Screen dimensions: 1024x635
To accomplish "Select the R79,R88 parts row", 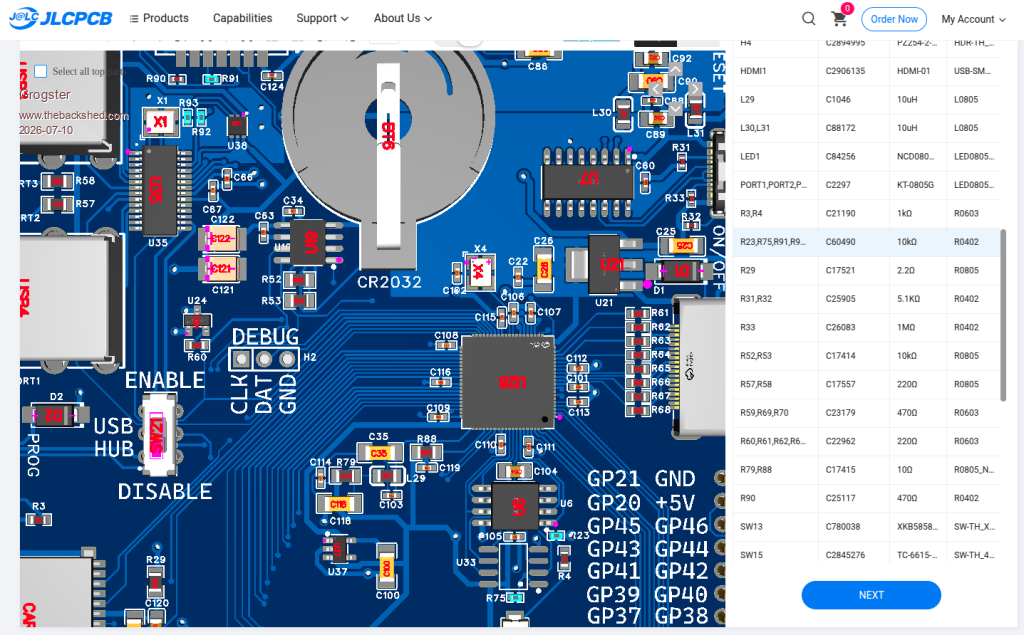I will point(867,469).
